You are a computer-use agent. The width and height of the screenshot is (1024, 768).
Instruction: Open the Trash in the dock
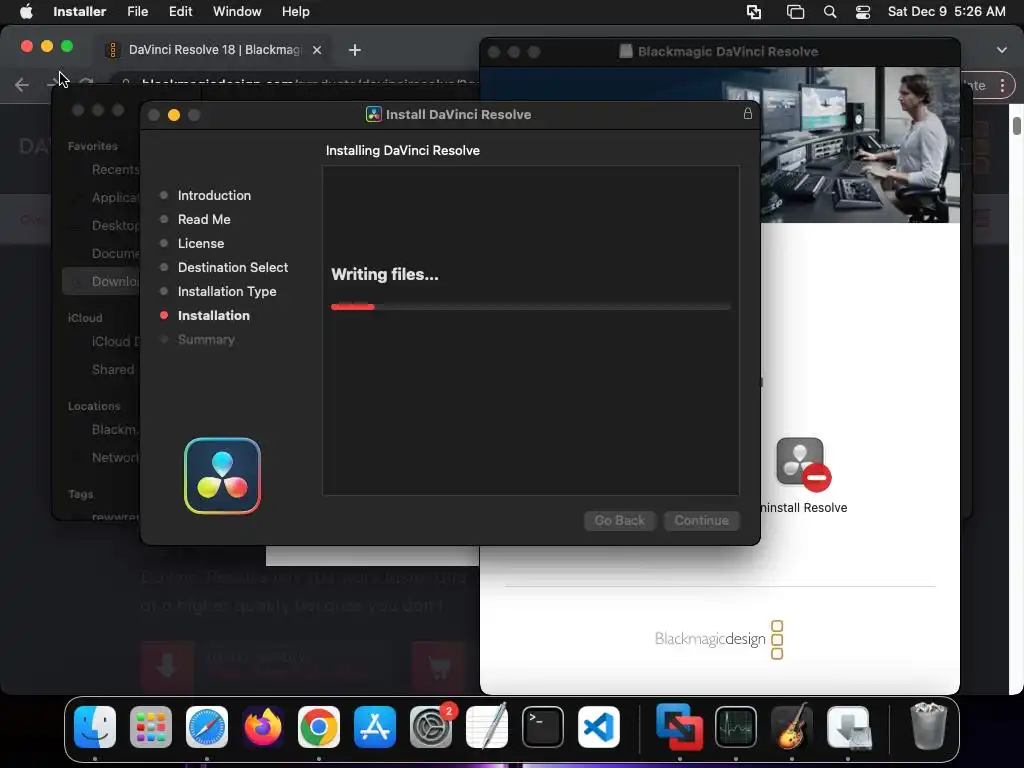928,726
